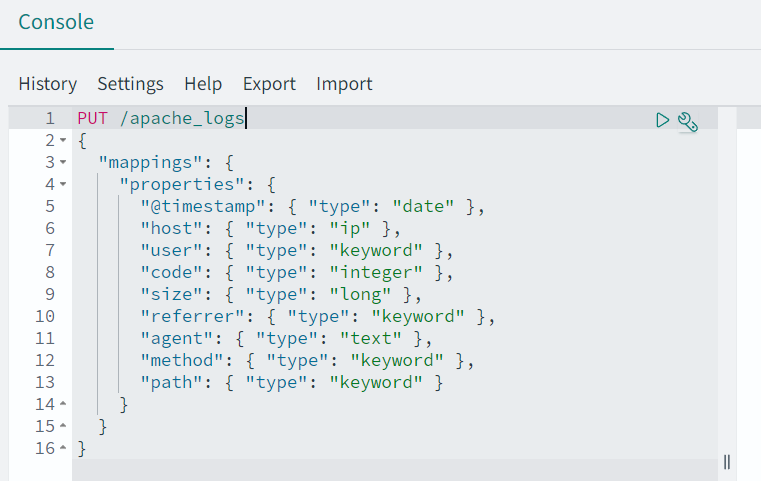
Task: Click the /apache_logs path text
Action: (182, 118)
